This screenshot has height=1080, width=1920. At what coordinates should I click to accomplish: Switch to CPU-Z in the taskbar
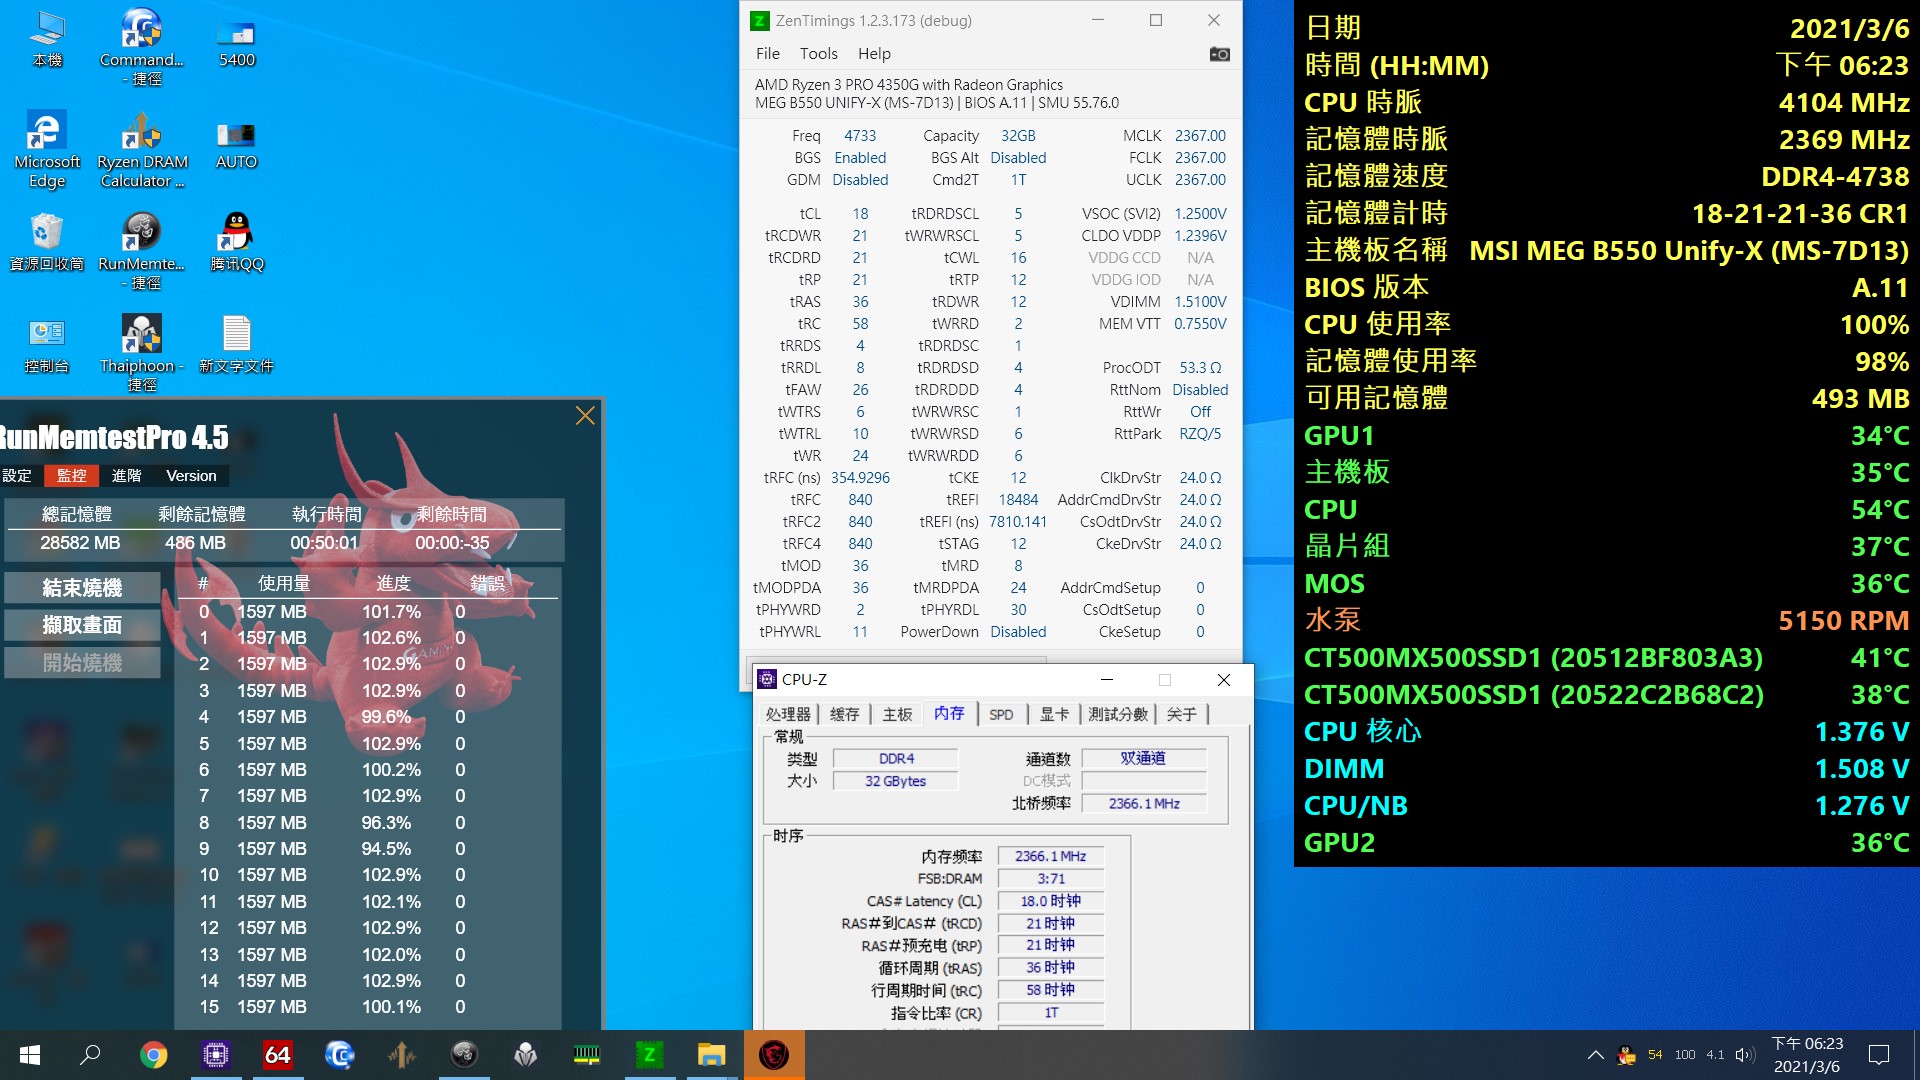[x=215, y=1055]
